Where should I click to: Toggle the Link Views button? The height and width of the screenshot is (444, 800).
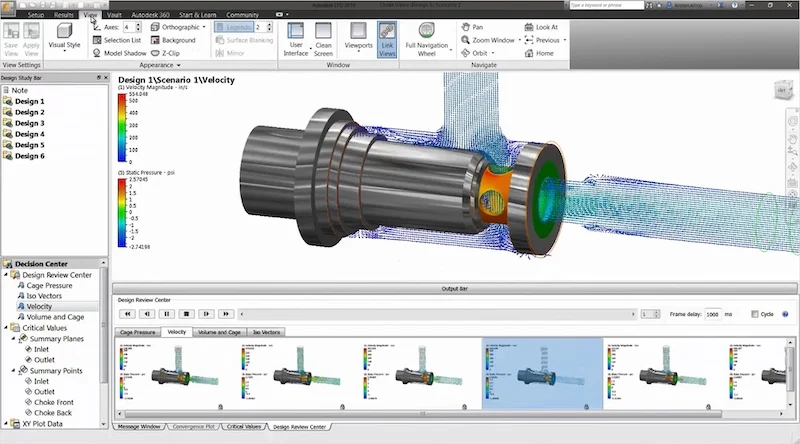[x=387, y=39]
